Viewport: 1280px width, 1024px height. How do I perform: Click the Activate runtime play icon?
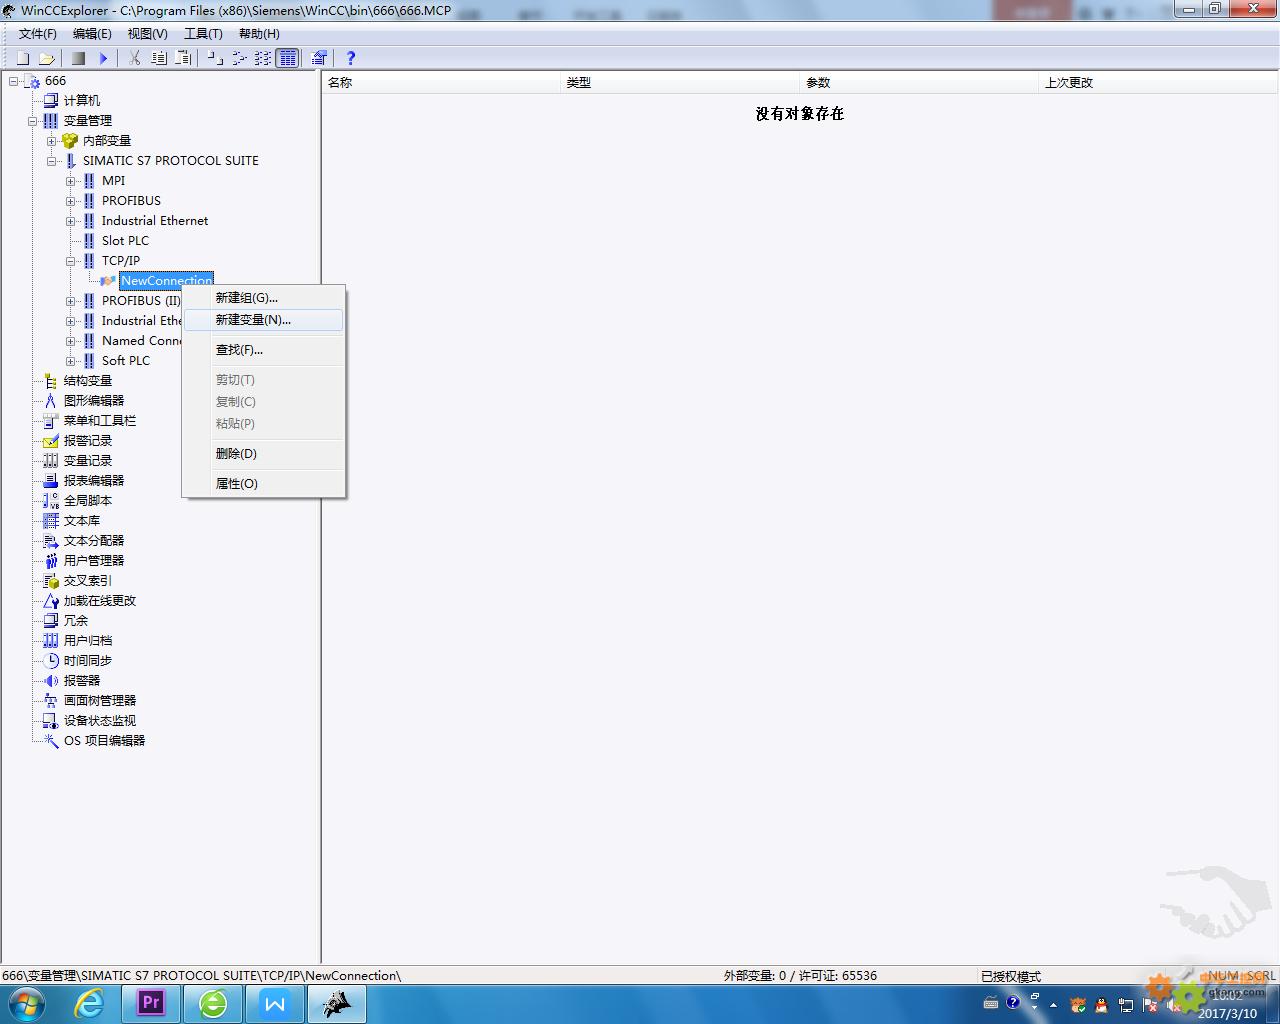click(103, 58)
